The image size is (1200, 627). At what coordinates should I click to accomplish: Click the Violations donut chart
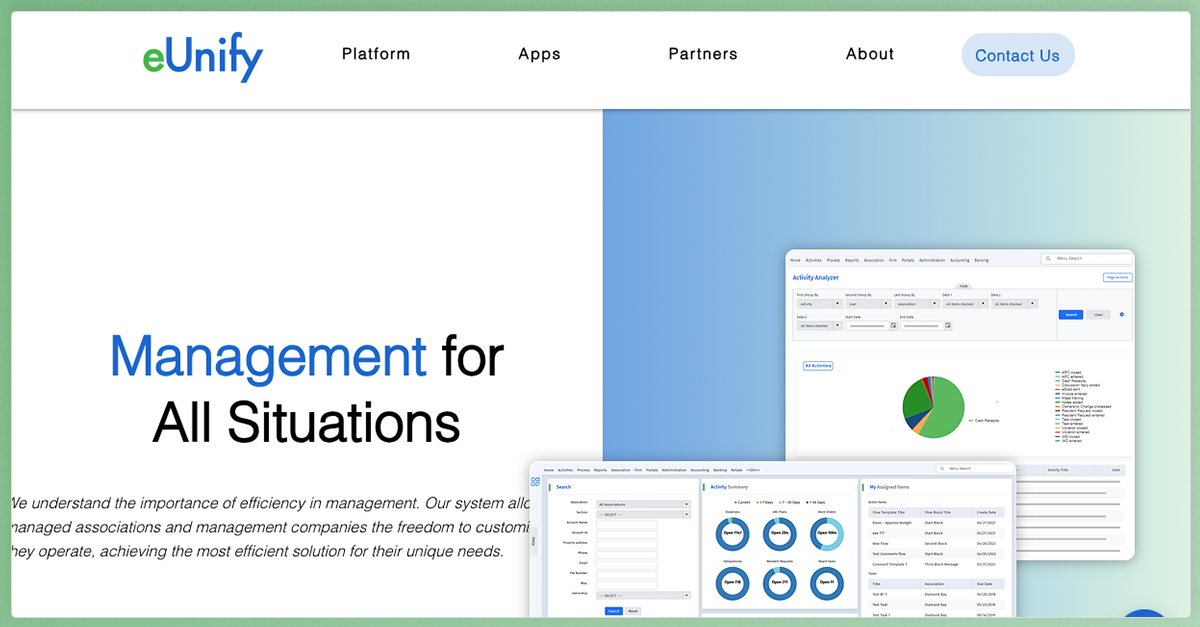click(732, 534)
